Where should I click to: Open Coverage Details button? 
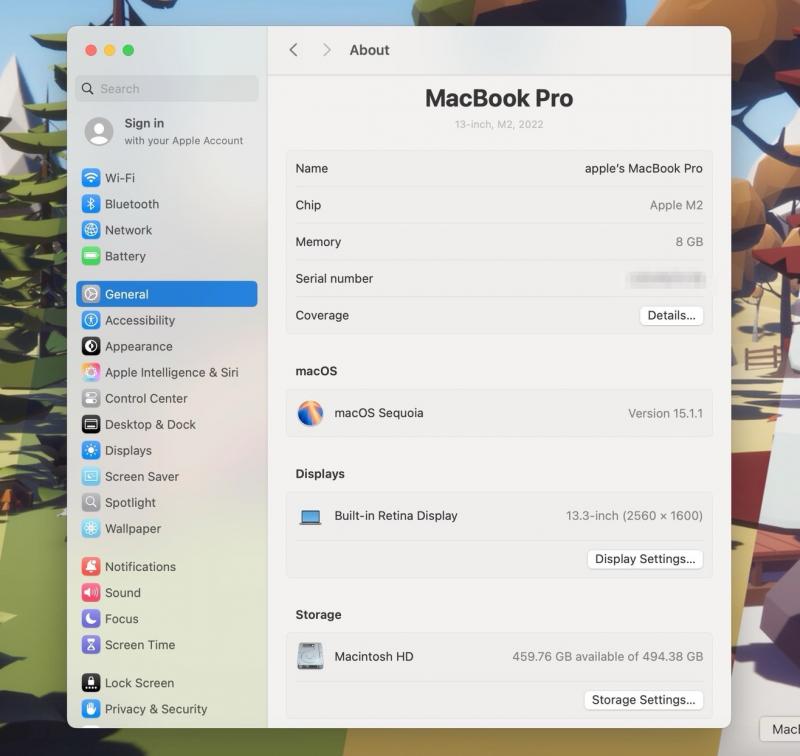671,315
